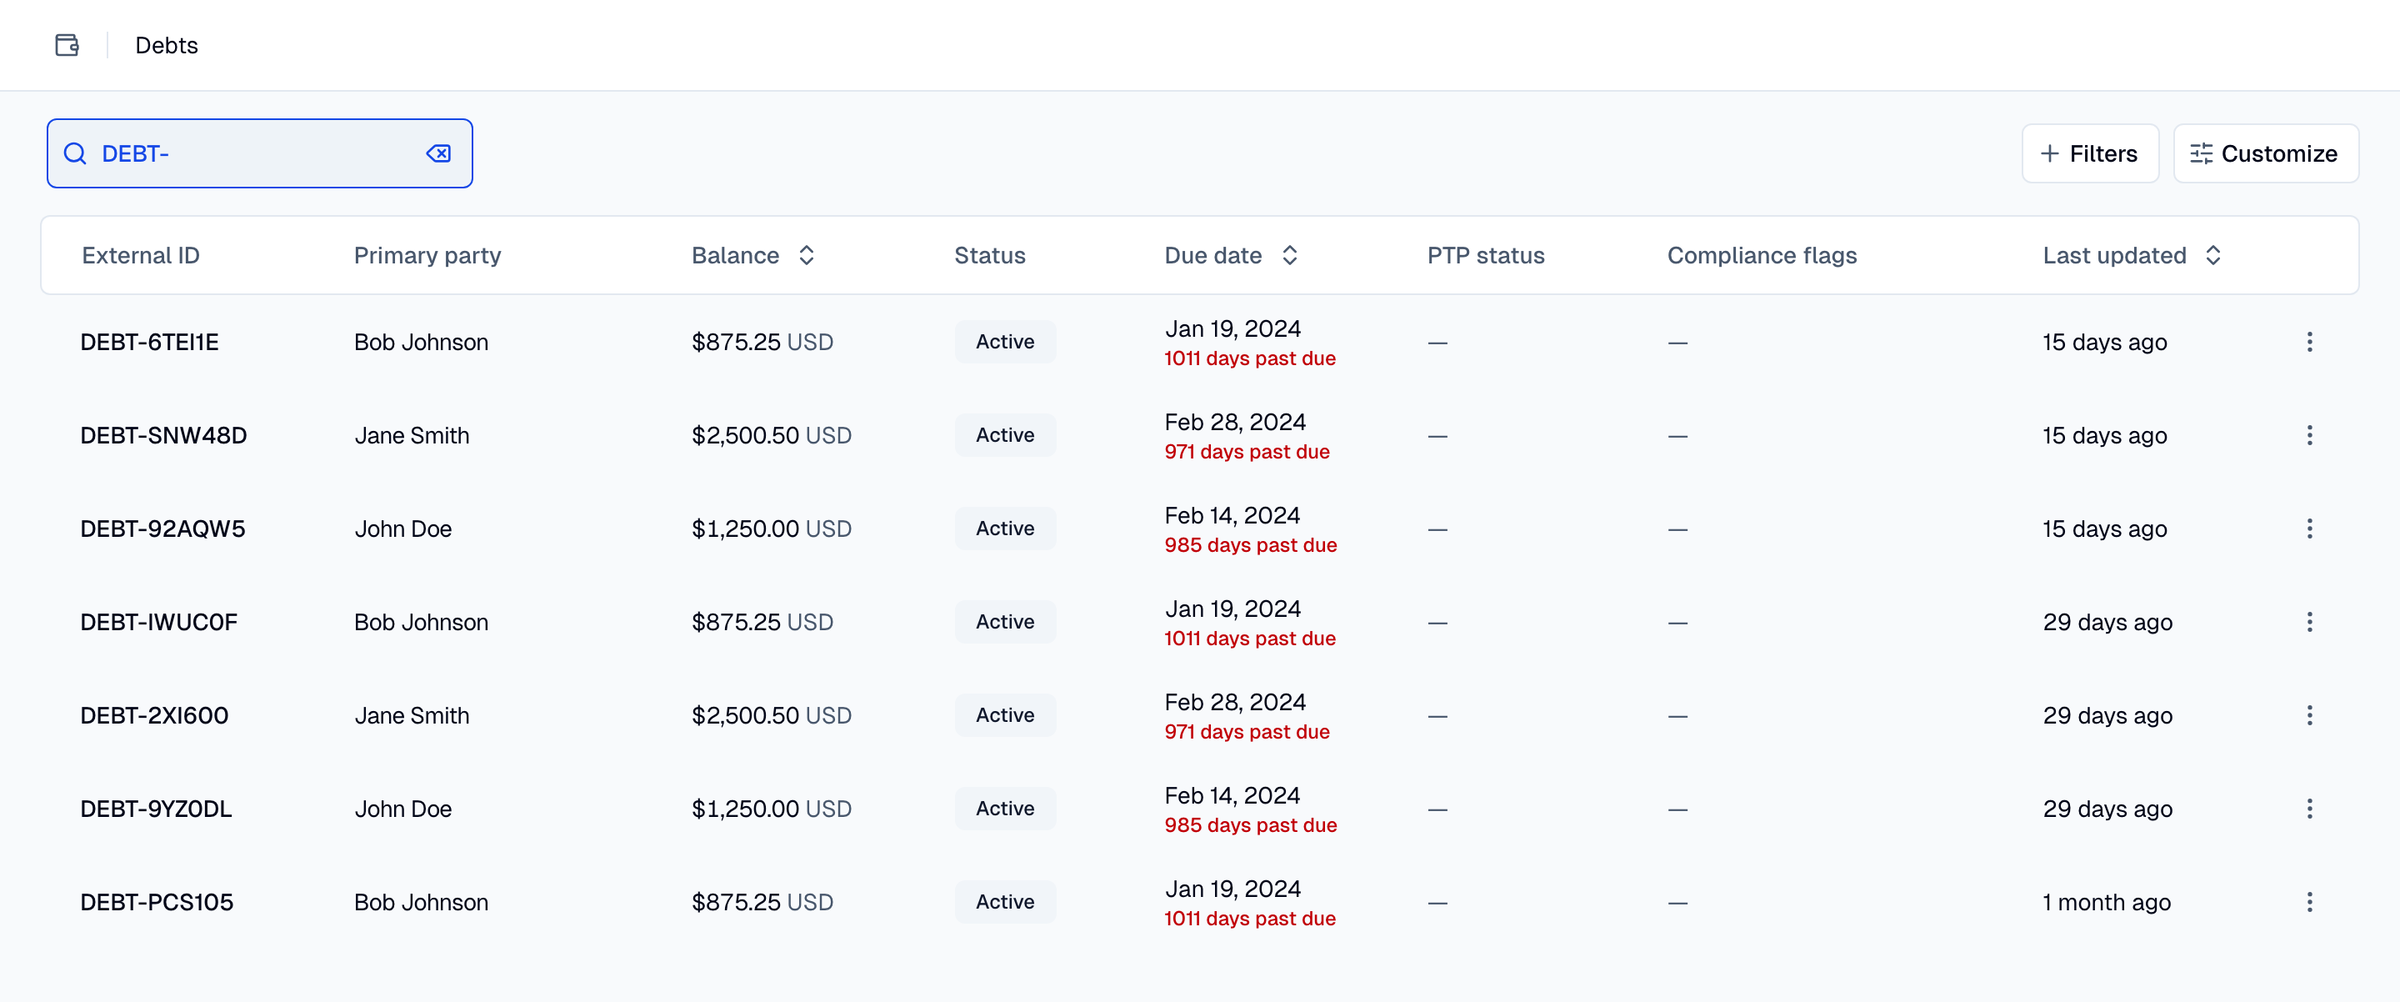
Task: Open debt DEBT-92AQW5
Action: coord(162,528)
